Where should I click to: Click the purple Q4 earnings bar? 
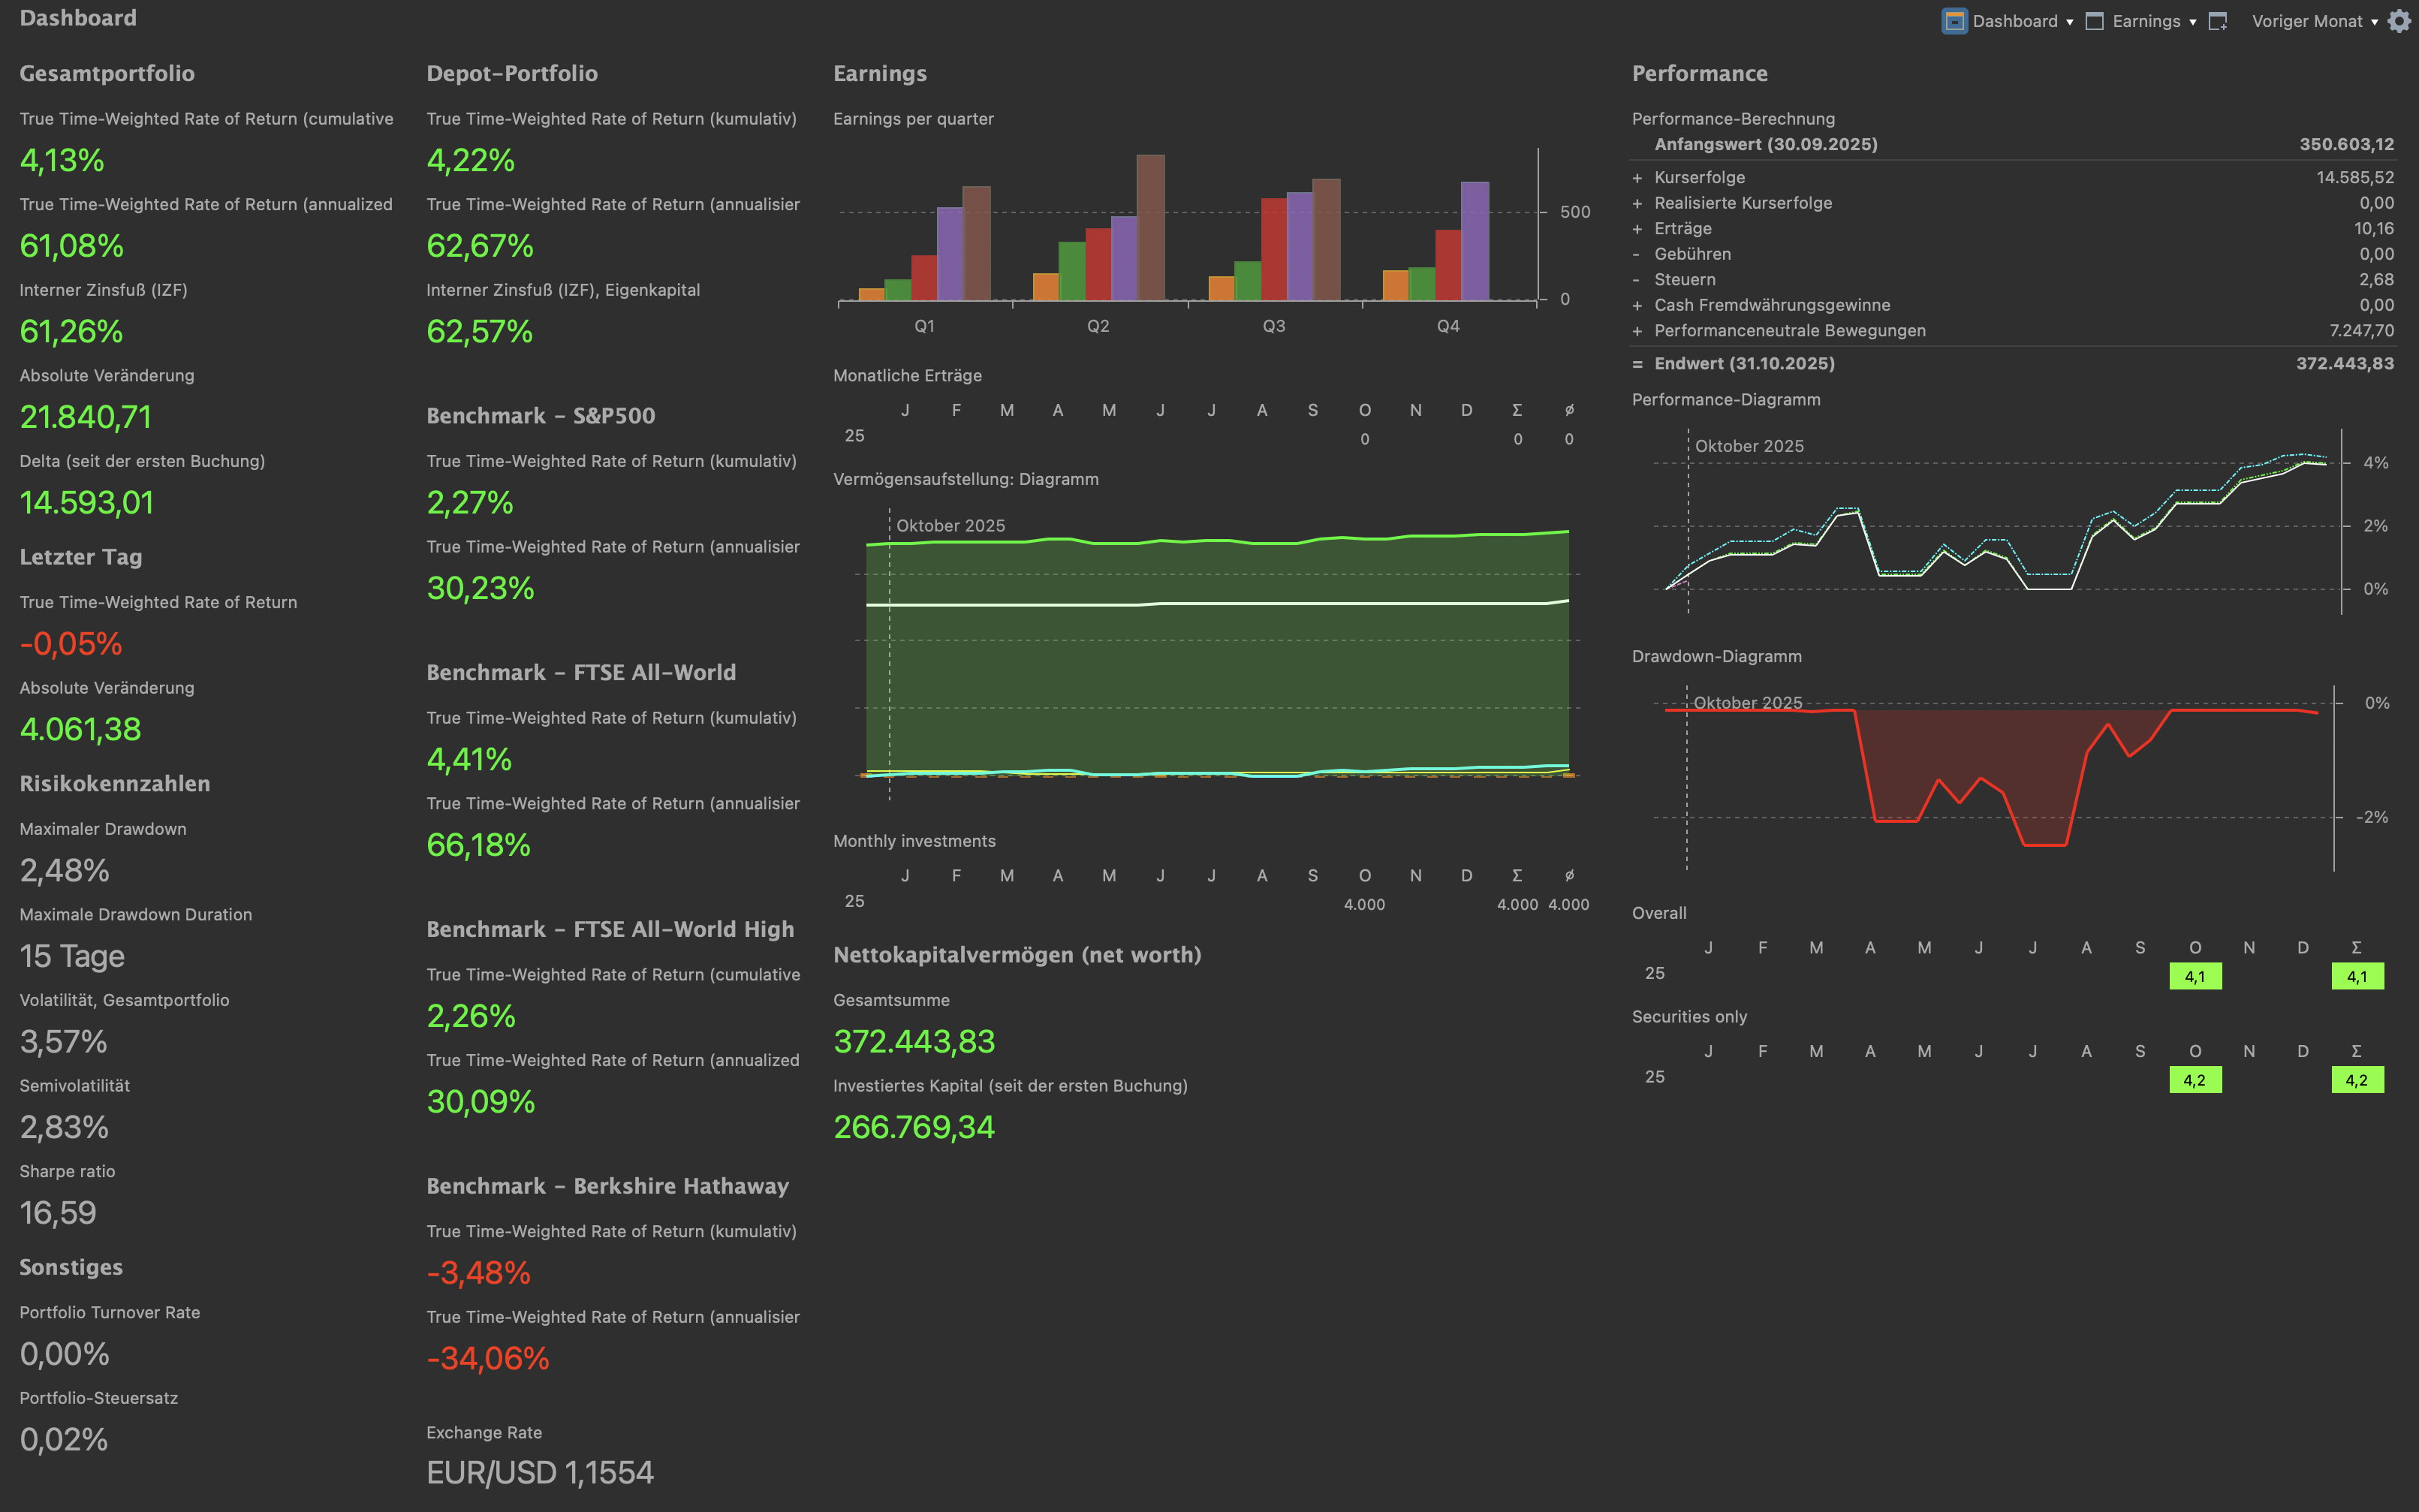[x=1474, y=240]
